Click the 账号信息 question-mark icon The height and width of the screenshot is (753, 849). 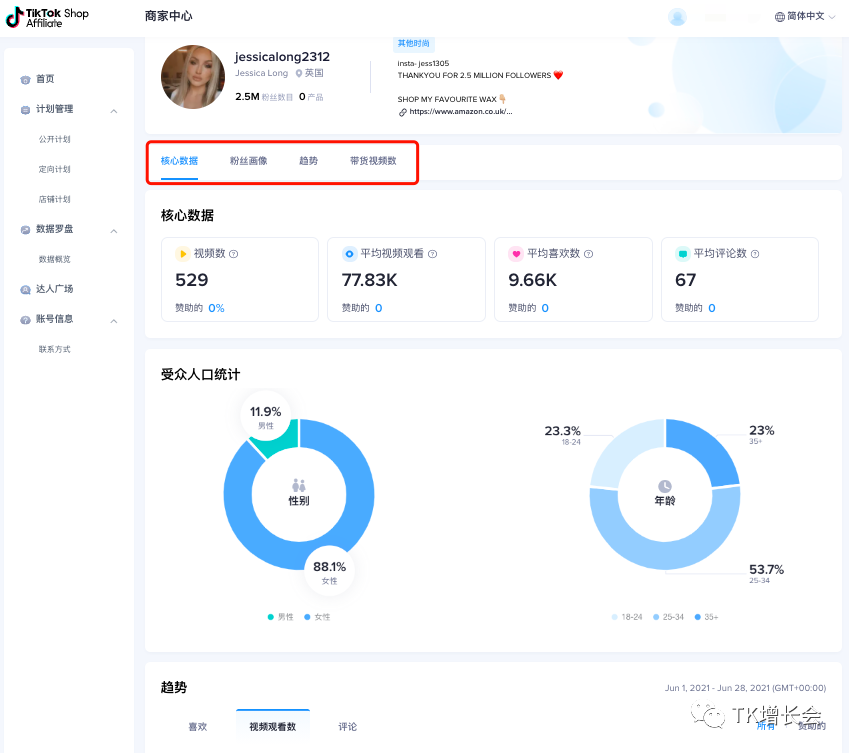(x=26, y=320)
